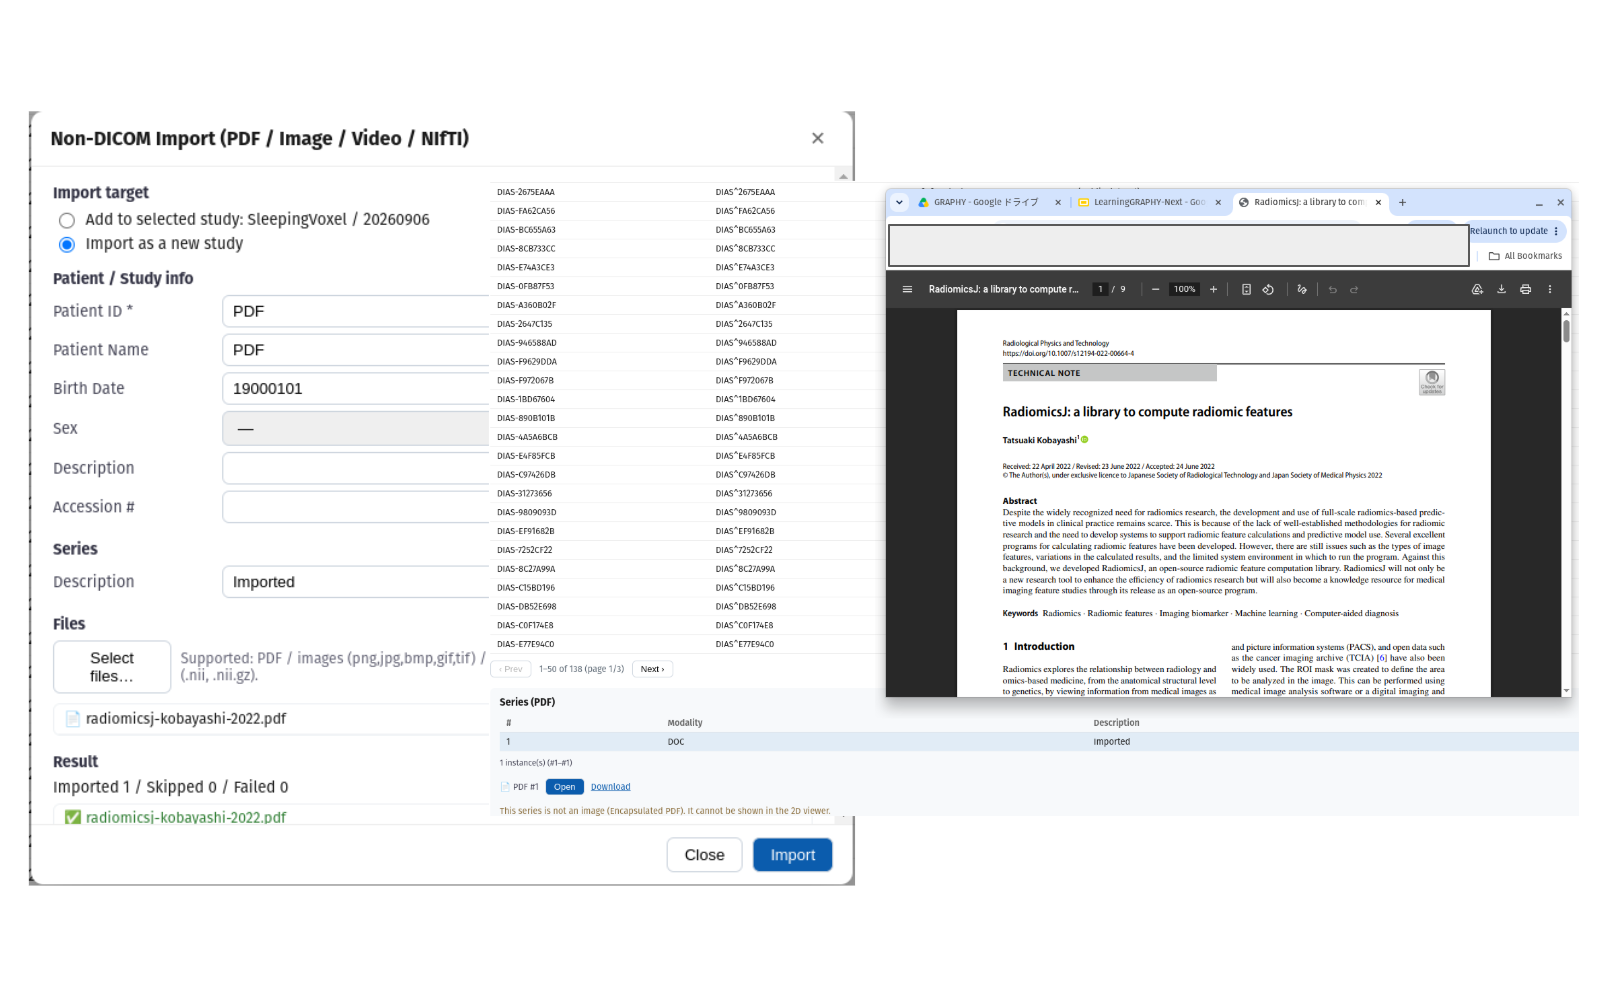
Task: Click the PDF zoom level 100% field
Action: [1185, 290]
